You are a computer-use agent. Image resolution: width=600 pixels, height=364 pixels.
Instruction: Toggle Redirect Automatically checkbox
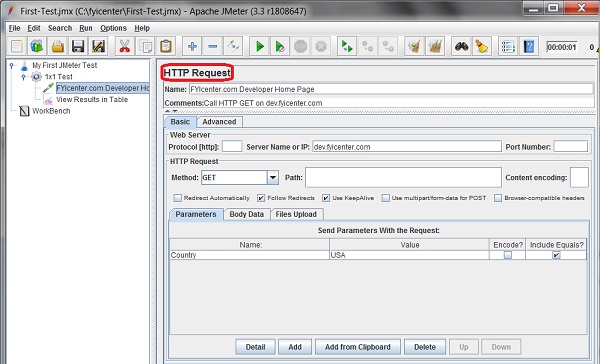pos(177,198)
